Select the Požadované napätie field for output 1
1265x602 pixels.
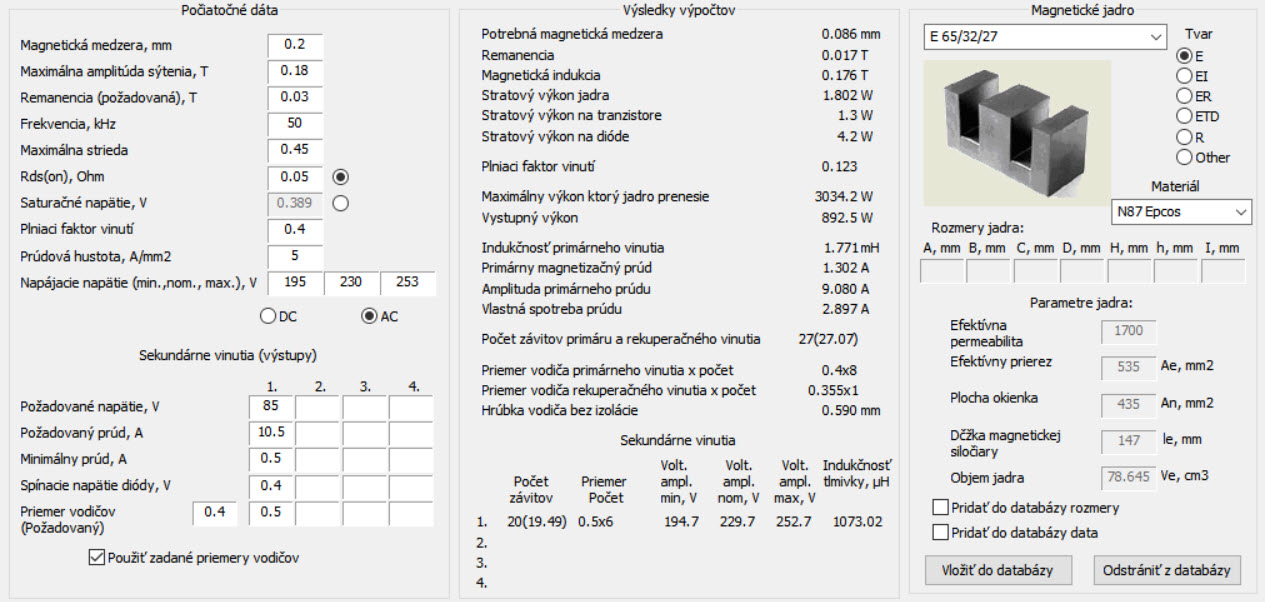point(270,407)
